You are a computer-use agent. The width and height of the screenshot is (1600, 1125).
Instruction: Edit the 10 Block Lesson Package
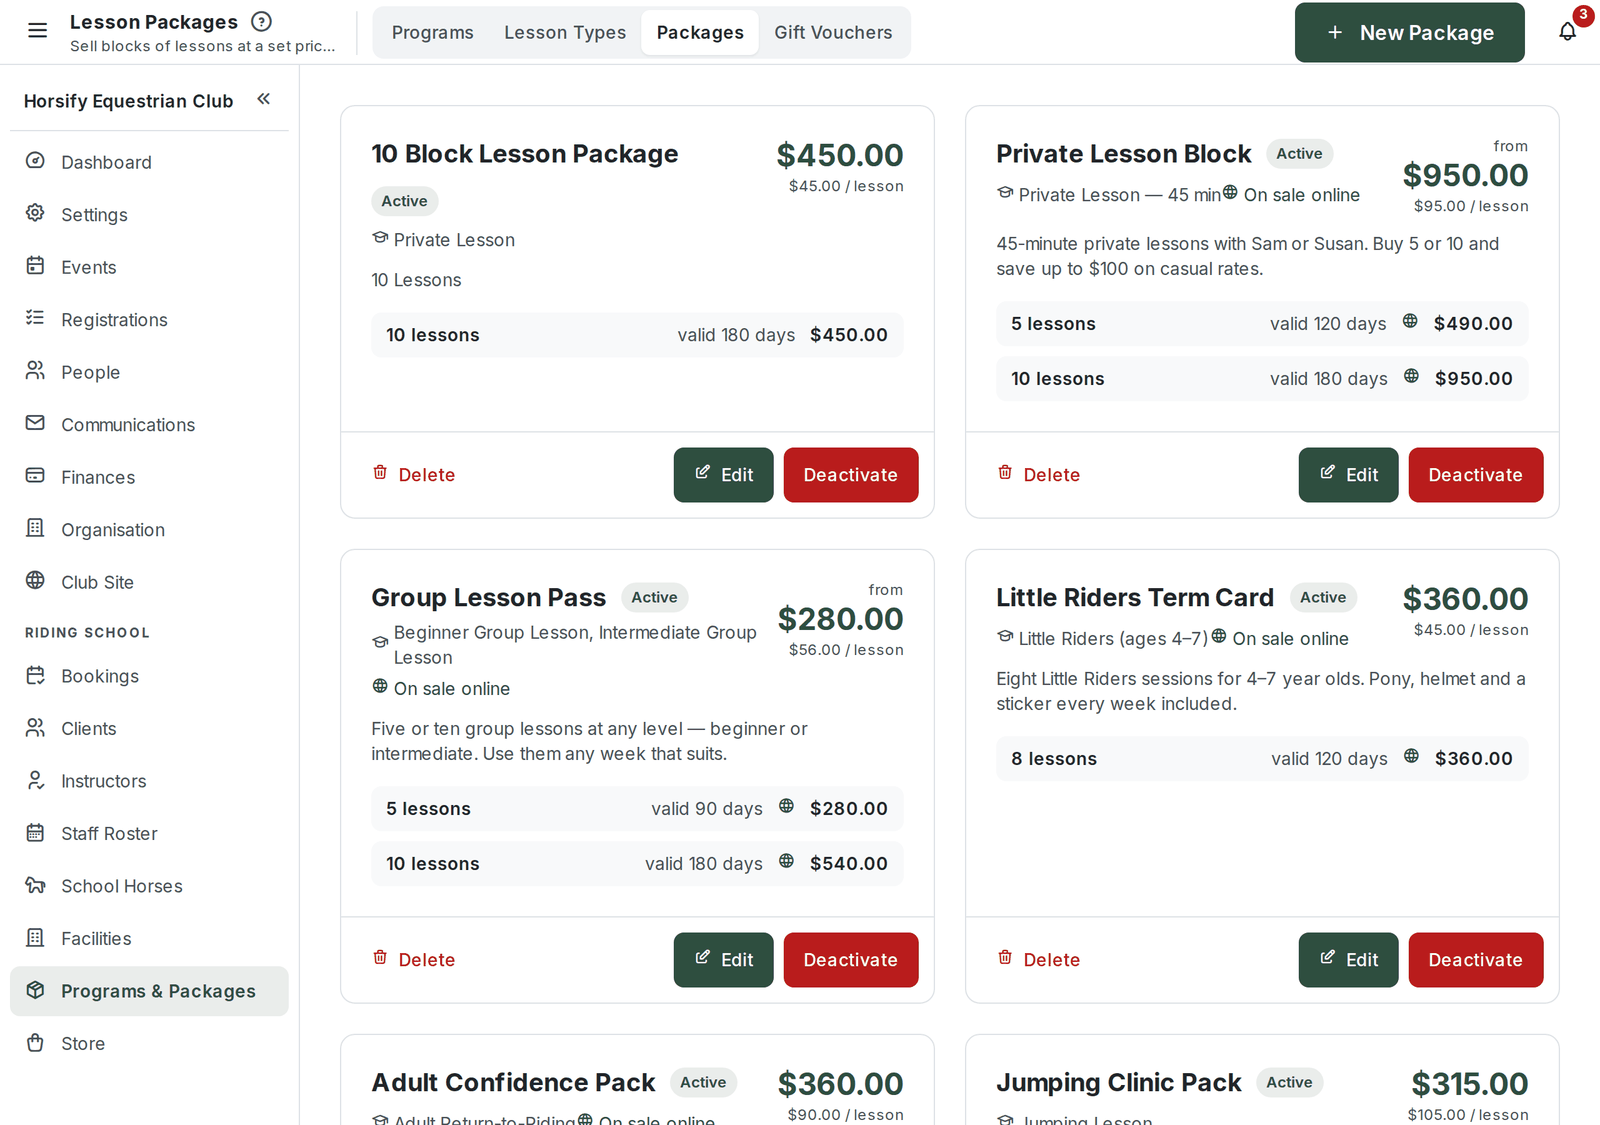tap(724, 475)
